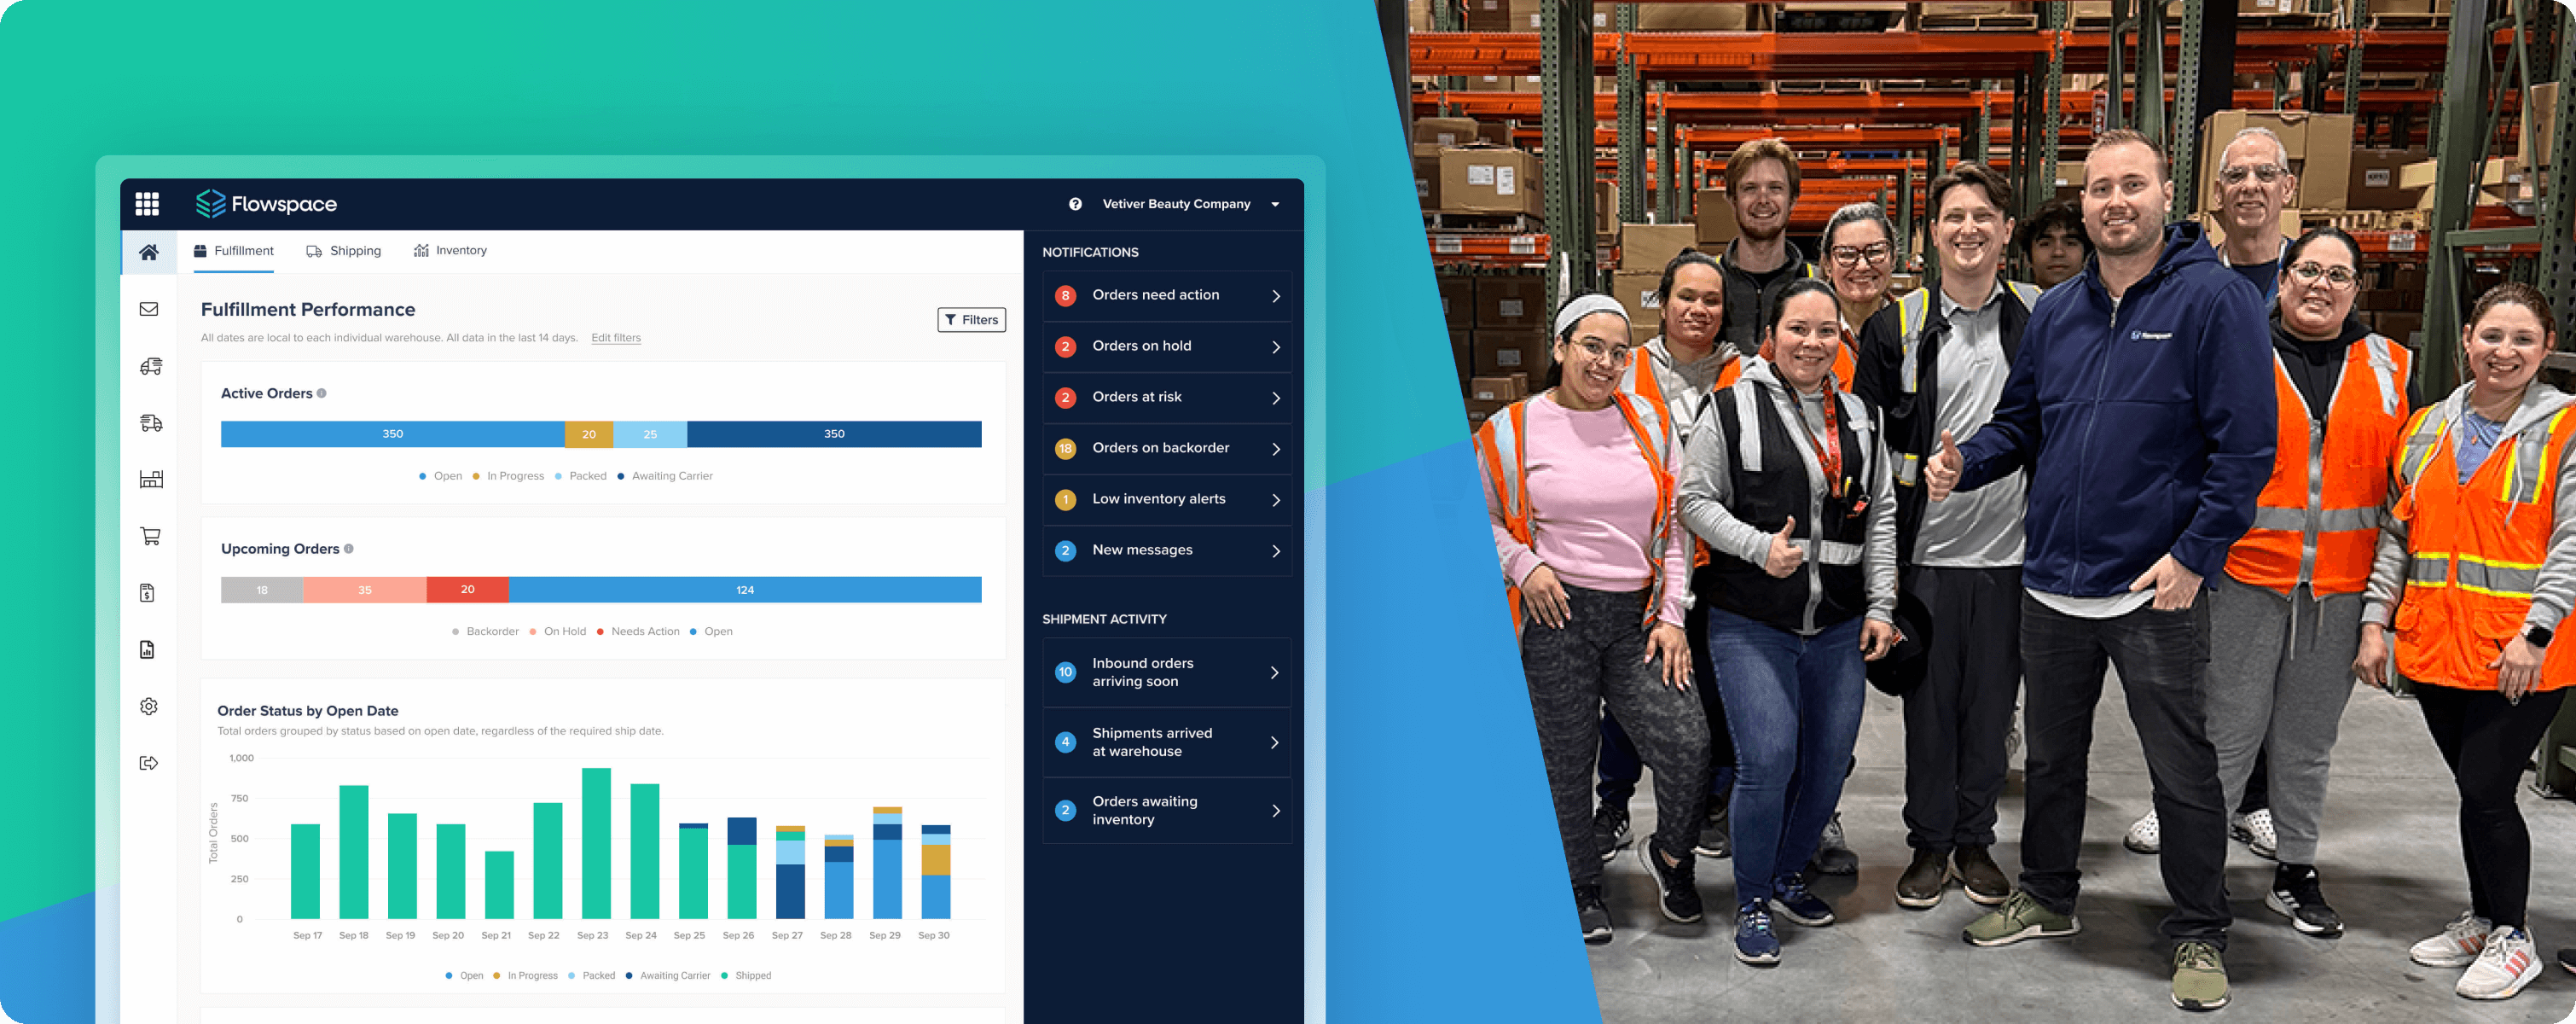The height and width of the screenshot is (1024, 2576).
Task: Open Orders awaiting inventory item
Action: [1167, 811]
